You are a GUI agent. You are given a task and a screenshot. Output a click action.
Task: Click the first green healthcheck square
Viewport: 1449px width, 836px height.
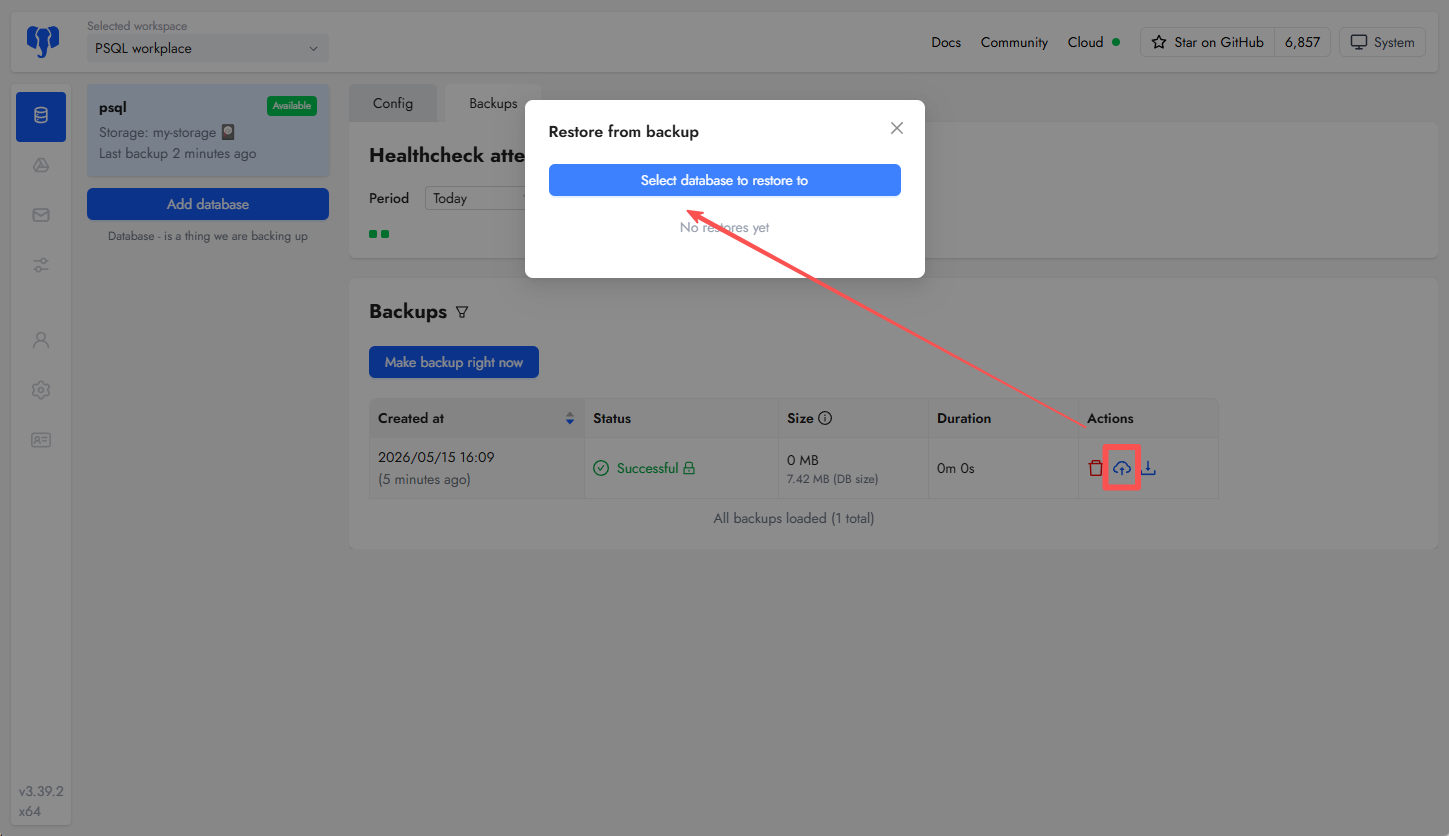point(373,234)
